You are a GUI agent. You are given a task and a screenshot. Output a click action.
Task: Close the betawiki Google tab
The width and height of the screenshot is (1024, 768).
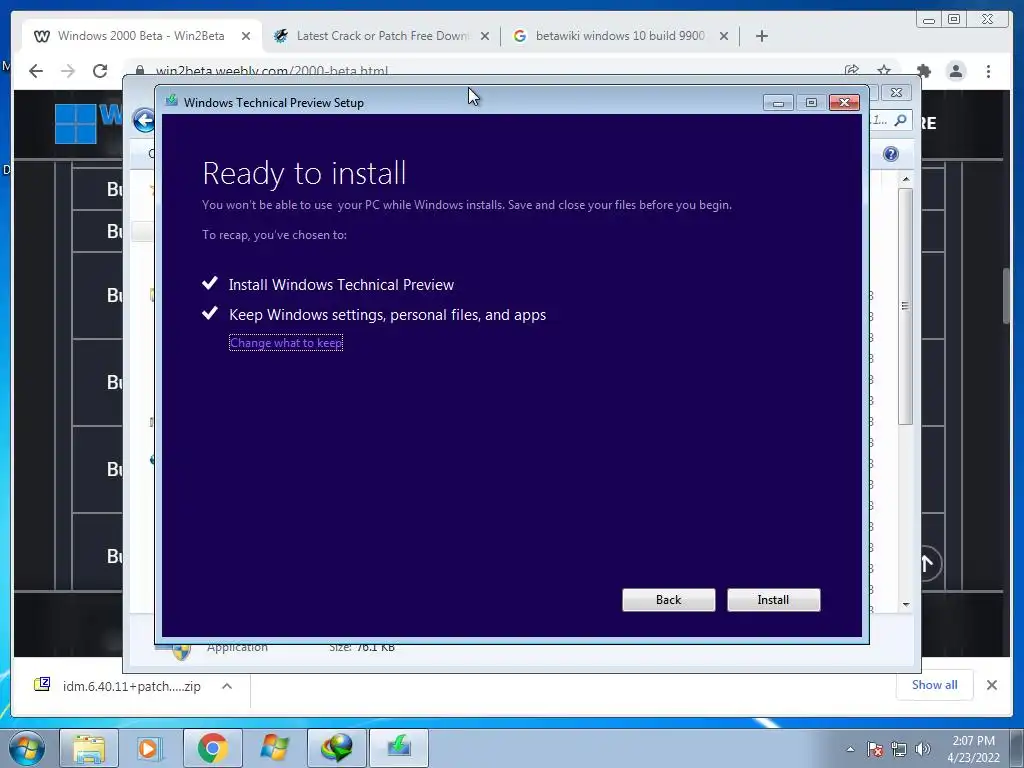tap(724, 36)
